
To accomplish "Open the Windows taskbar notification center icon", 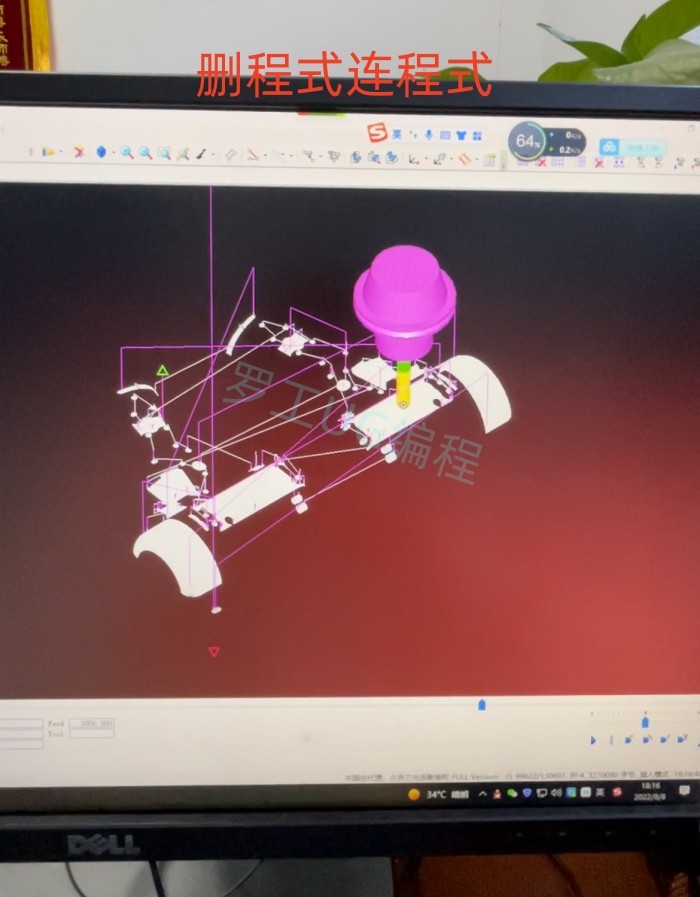I will coord(684,791).
